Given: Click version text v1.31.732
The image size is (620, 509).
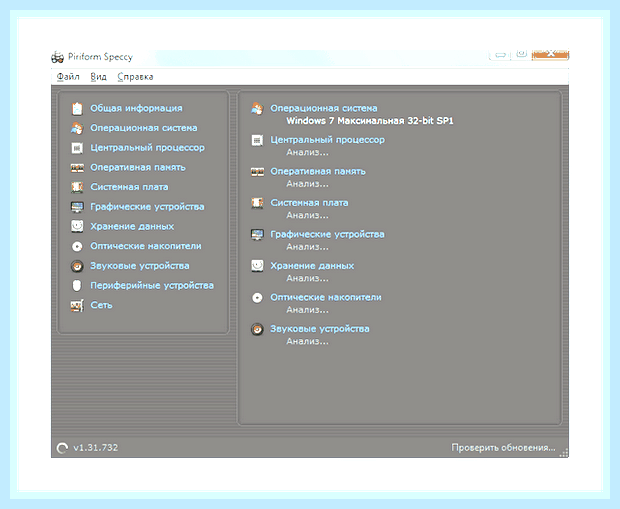Looking at the screenshot, I should coord(96,448).
